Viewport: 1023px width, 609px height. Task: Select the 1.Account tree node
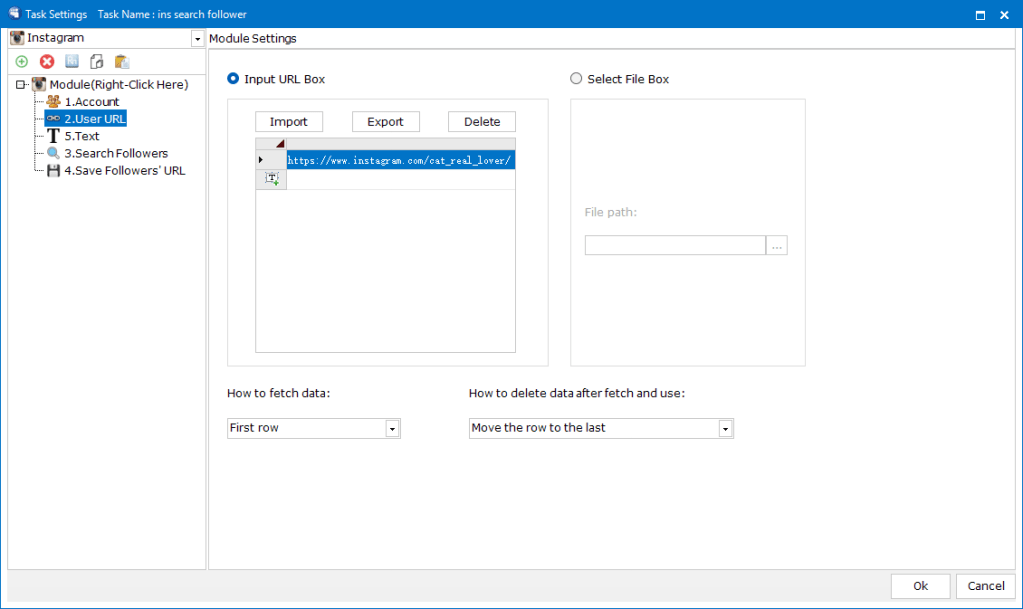(x=91, y=102)
